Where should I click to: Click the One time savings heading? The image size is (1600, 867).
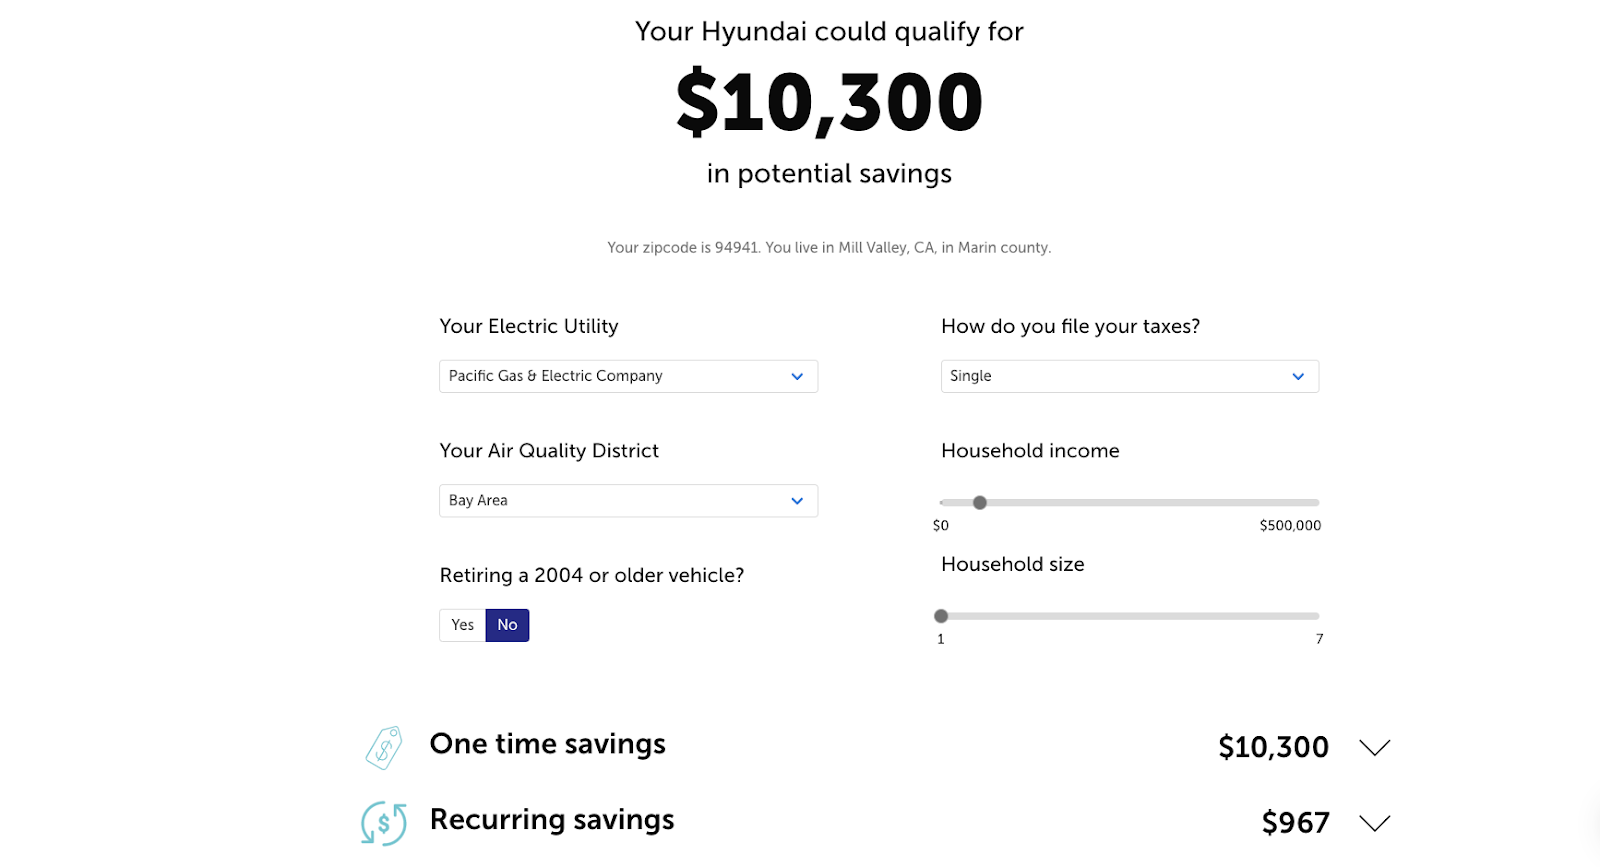click(x=547, y=744)
